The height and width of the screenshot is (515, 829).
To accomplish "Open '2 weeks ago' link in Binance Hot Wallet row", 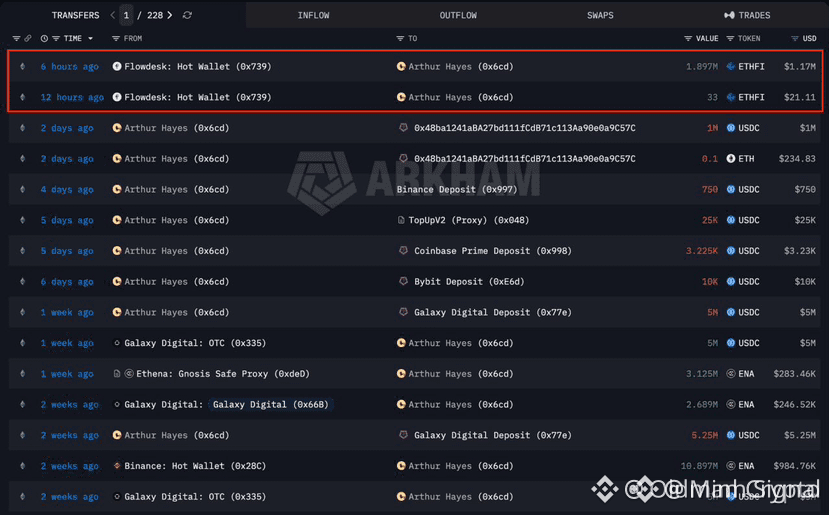I will pos(70,466).
